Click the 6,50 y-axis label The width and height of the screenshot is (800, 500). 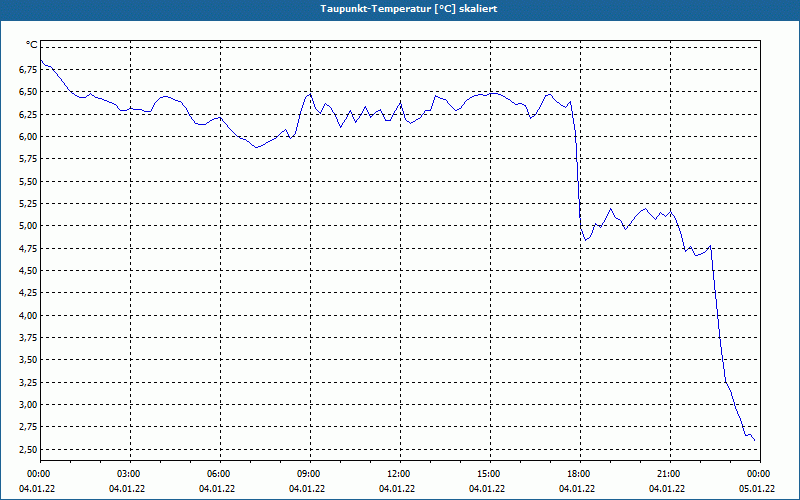coord(28,92)
